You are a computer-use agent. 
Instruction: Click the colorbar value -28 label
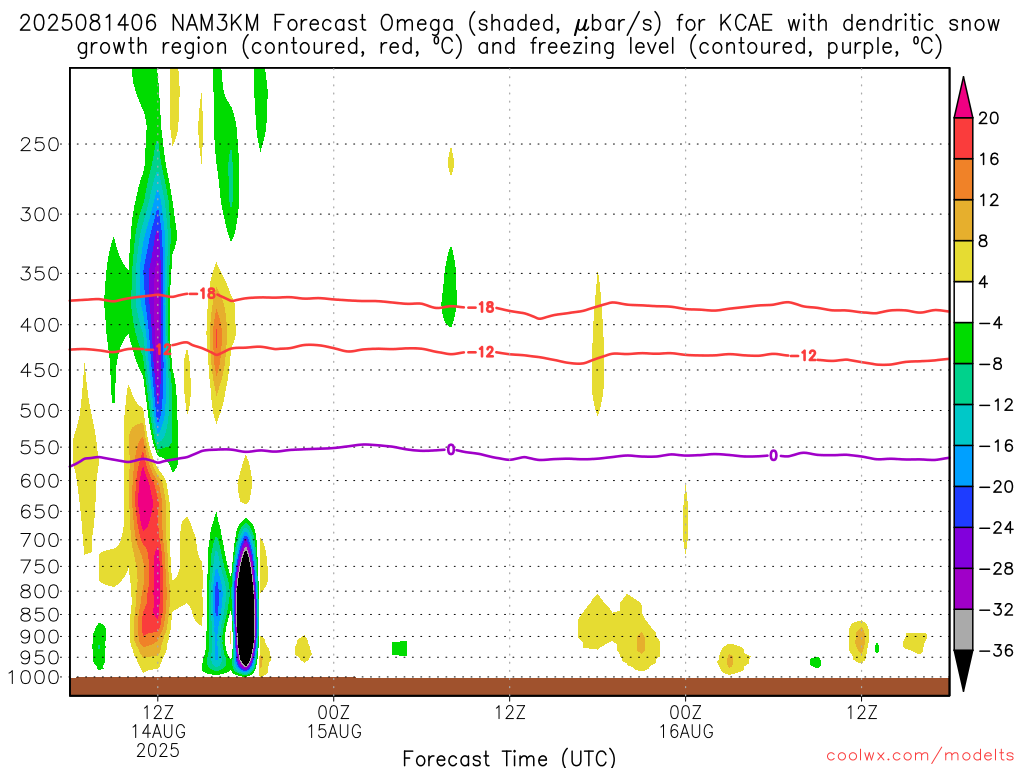(x=996, y=569)
